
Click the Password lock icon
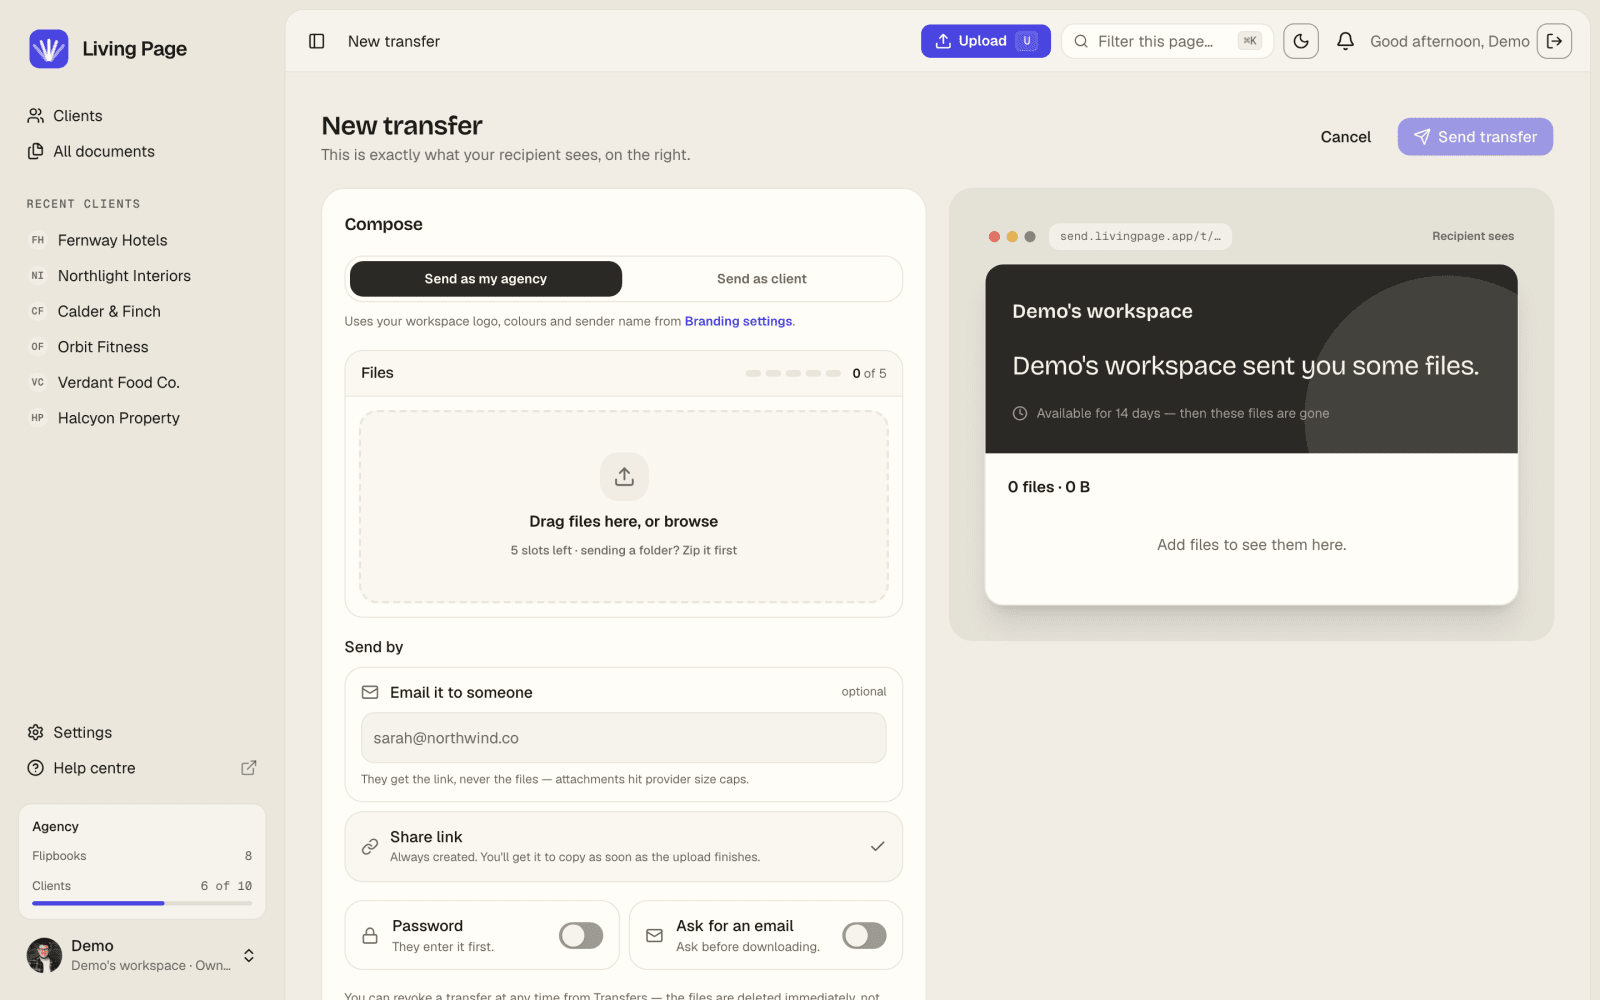click(370, 935)
